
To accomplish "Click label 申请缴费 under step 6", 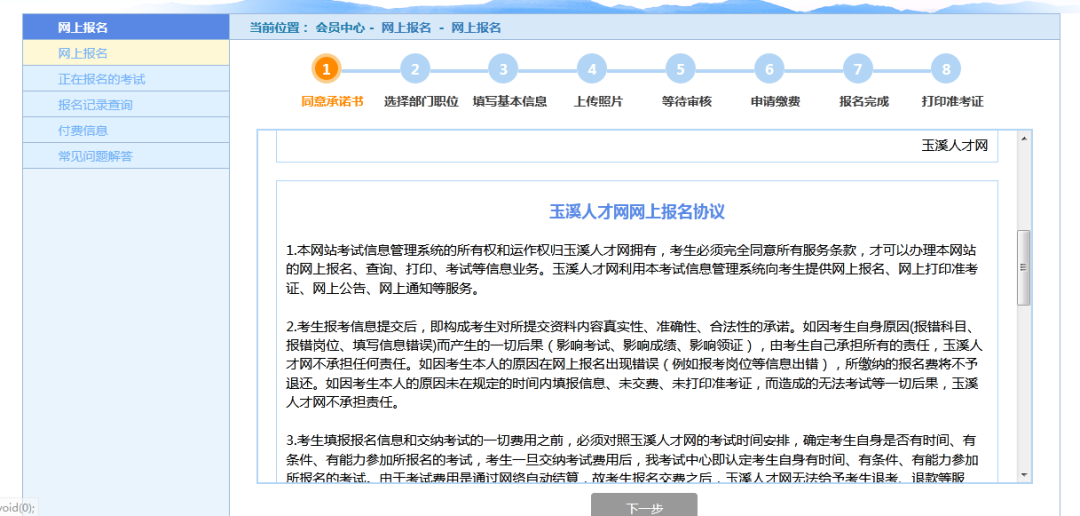I will pyautogui.click(x=775, y=101).
